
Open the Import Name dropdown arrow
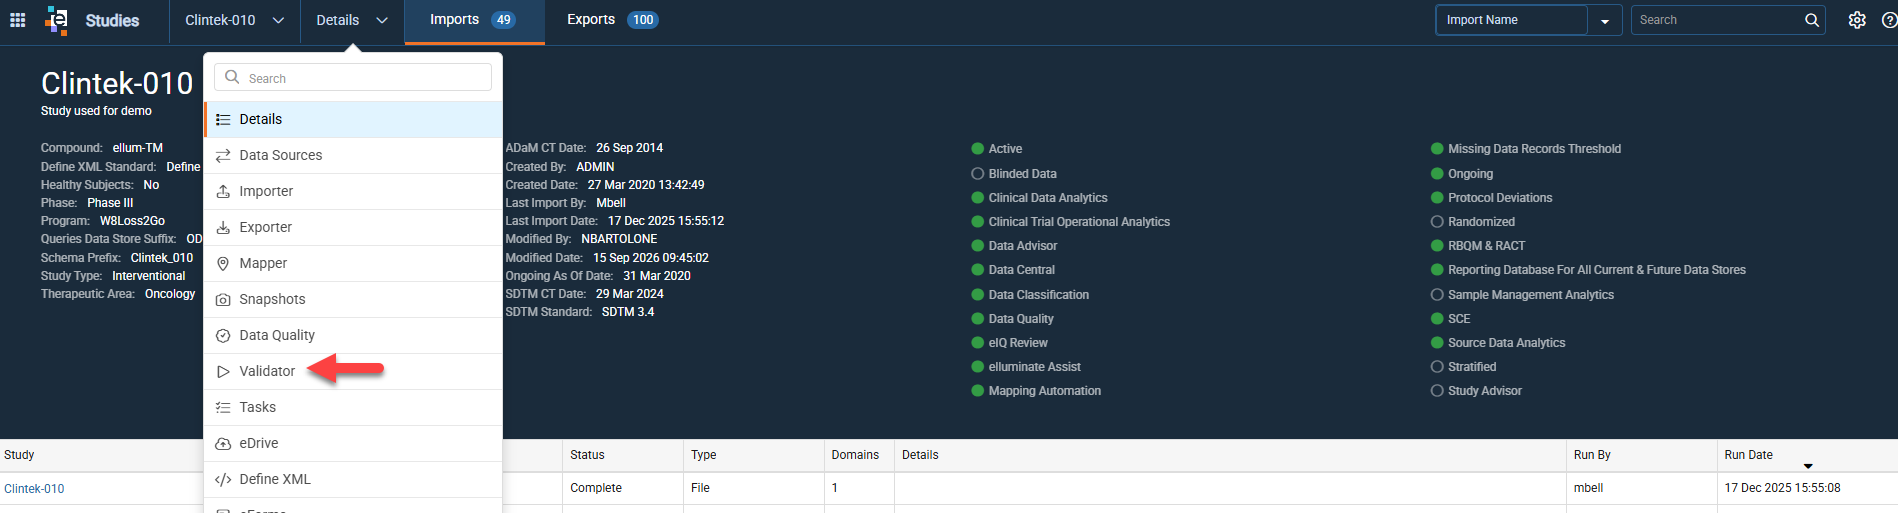tap(1605, 20)
